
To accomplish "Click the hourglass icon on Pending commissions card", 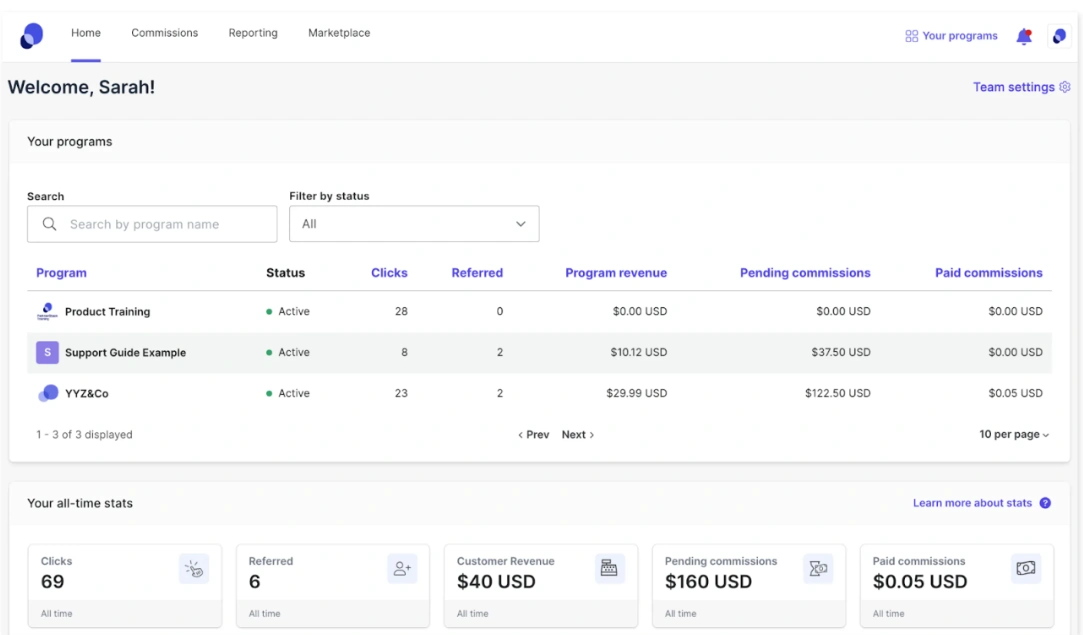I will [x=819, y=568].
